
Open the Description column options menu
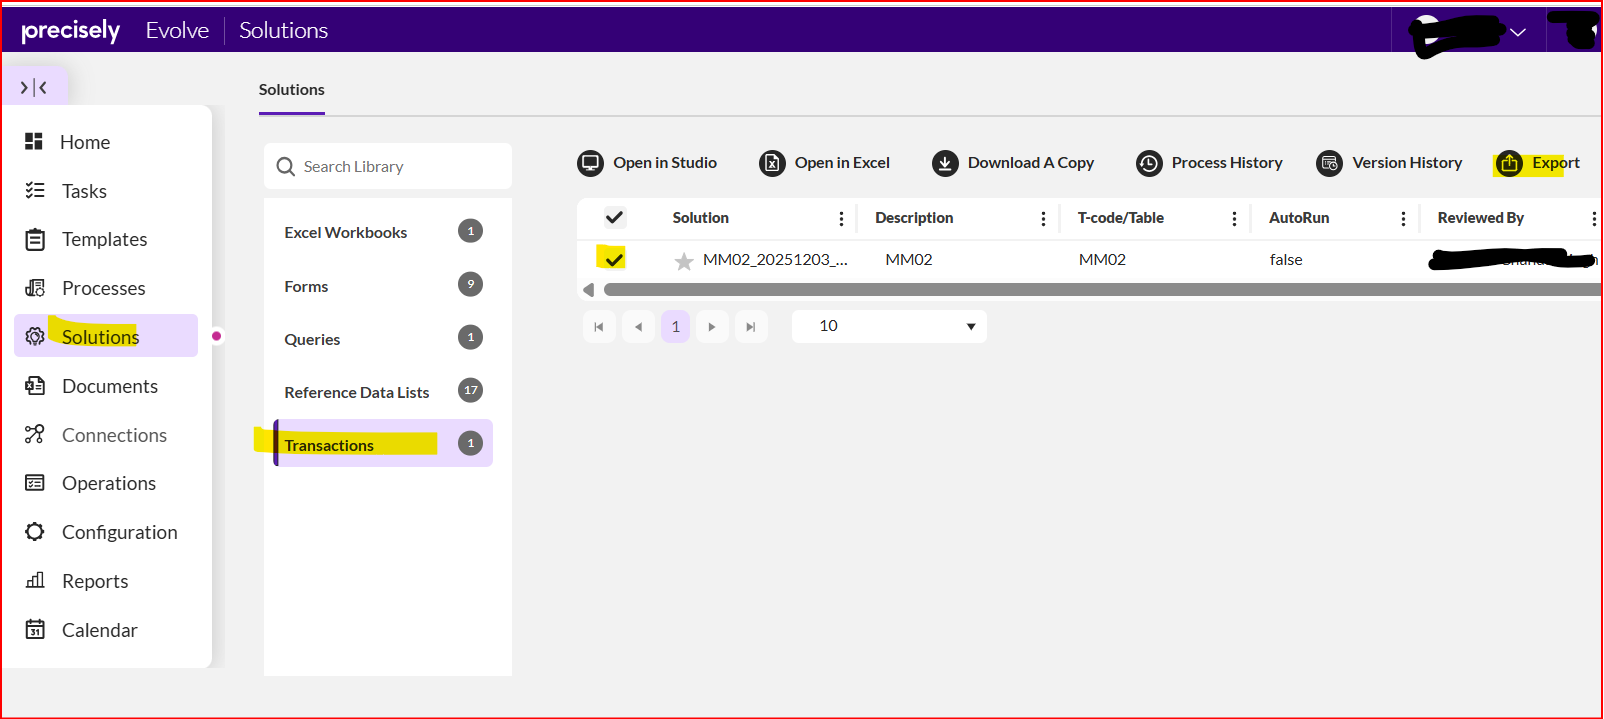(1043, 218)
